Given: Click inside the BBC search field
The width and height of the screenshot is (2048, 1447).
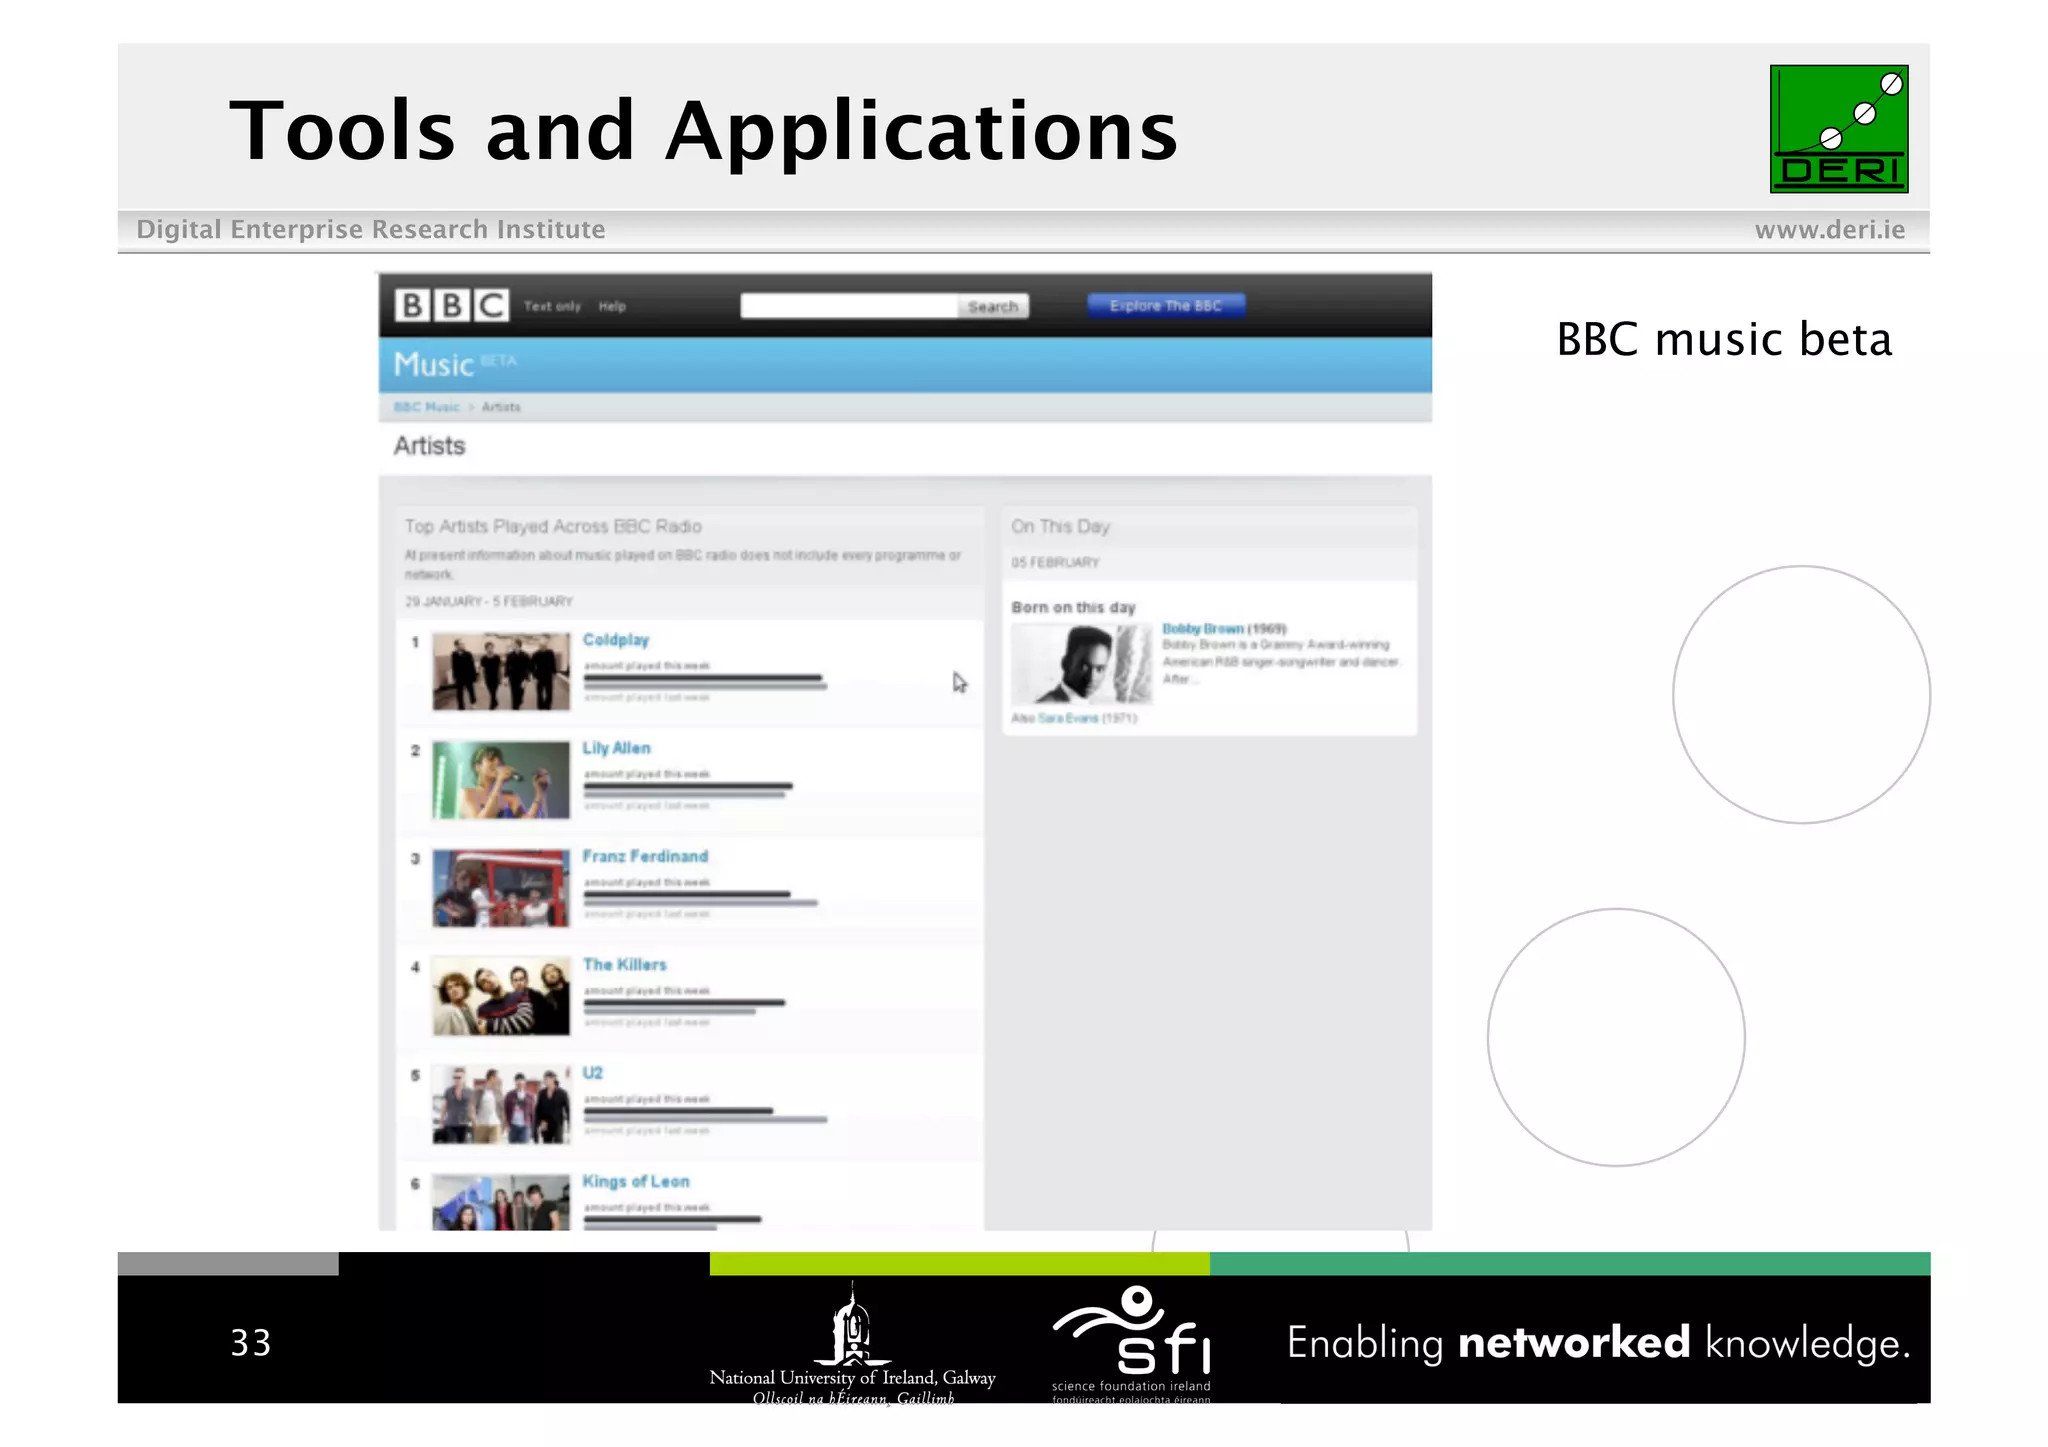Looking at the screenshot, I should click(x=848, y=306).
